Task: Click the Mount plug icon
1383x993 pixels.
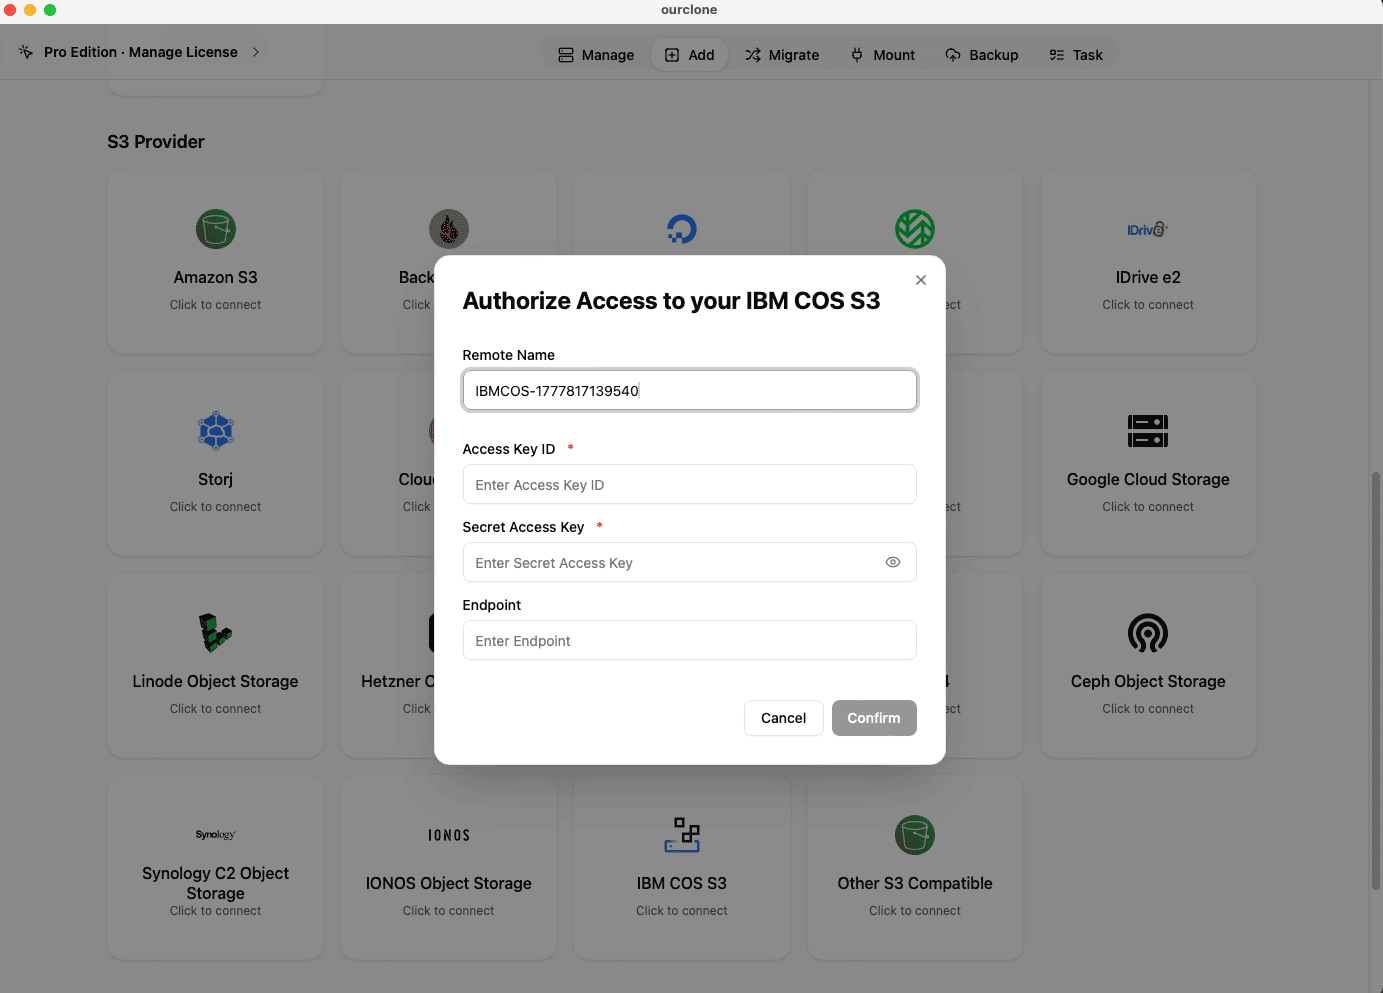Action: pyautogui.click(x=857, y=55)
